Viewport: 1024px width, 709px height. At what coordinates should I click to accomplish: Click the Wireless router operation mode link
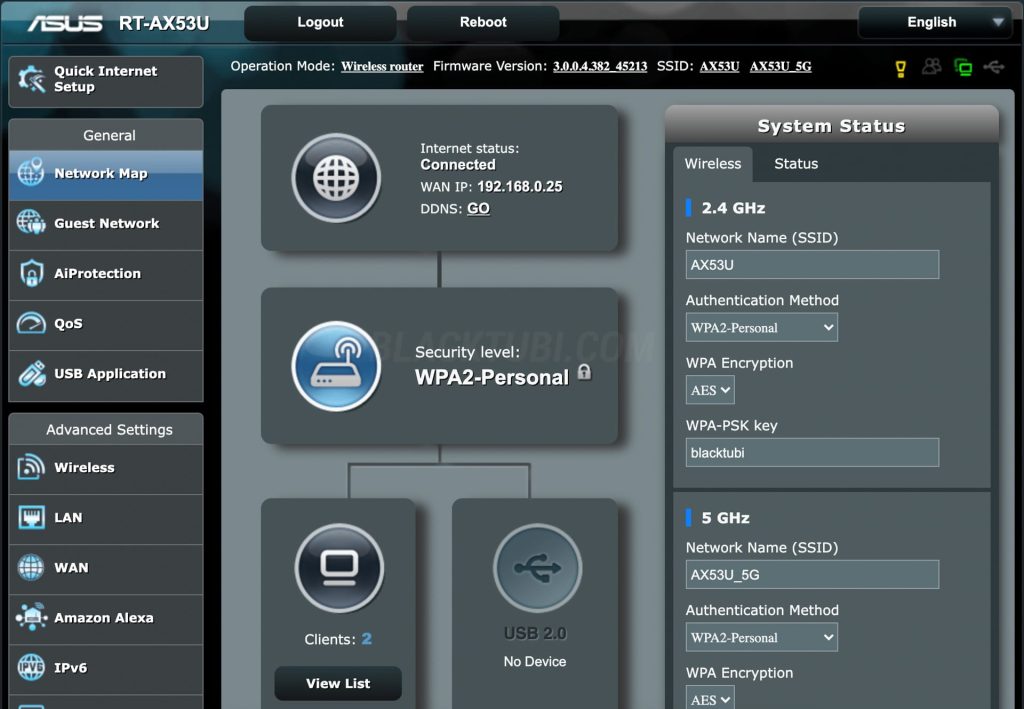tap(382, 67)
